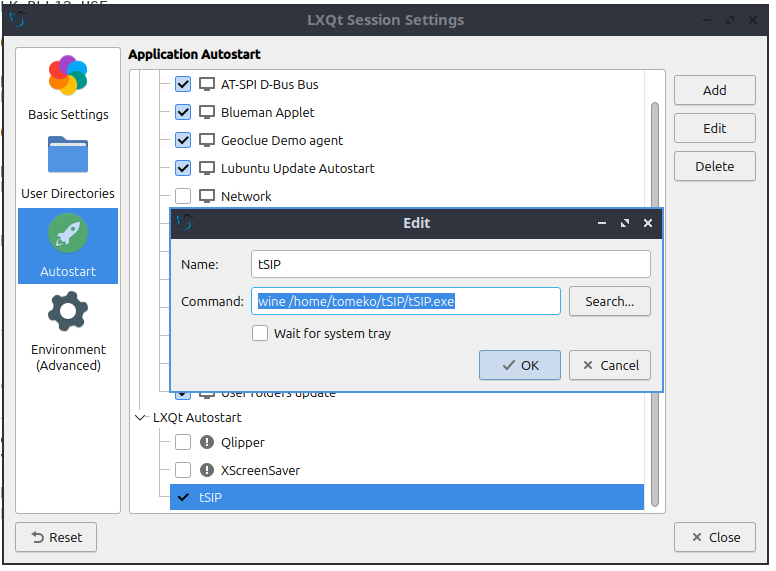The width and height of the screenshot is (776, 571).
Task: Click the LXQt Autostart group label
Action: (x=197, y=418)
